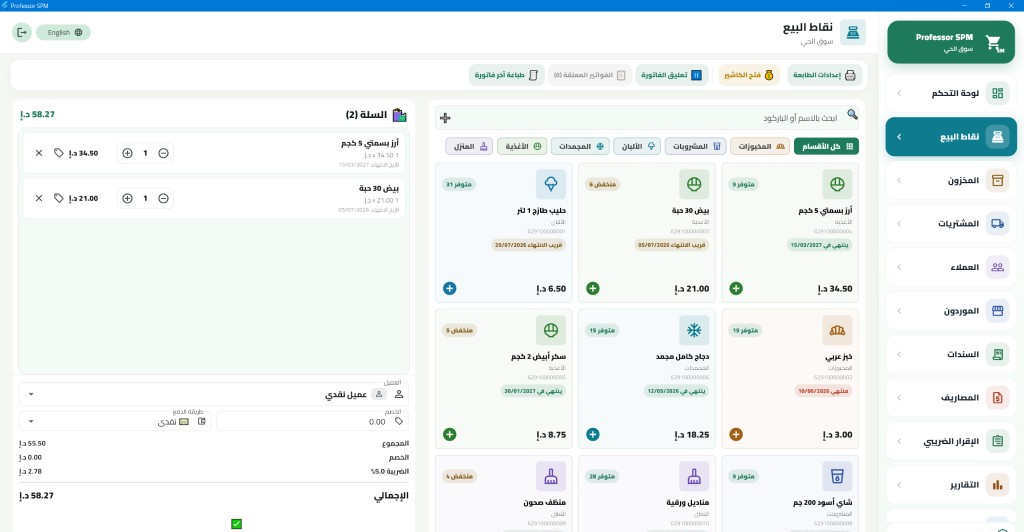This screenshot has height=532, width=1024.
Task: Click the منظف صحون product card
Action: (x=504, y=493)
